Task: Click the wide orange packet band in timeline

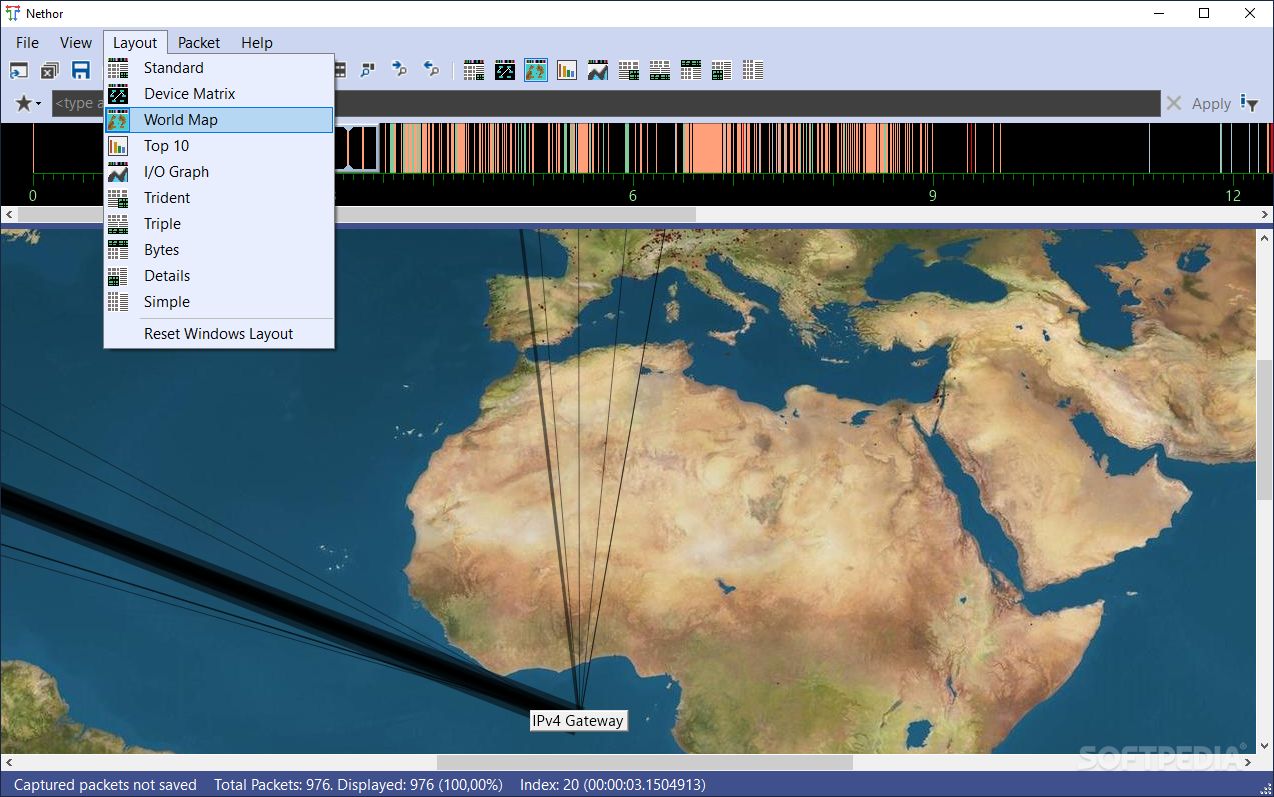Action: point(708,148)
